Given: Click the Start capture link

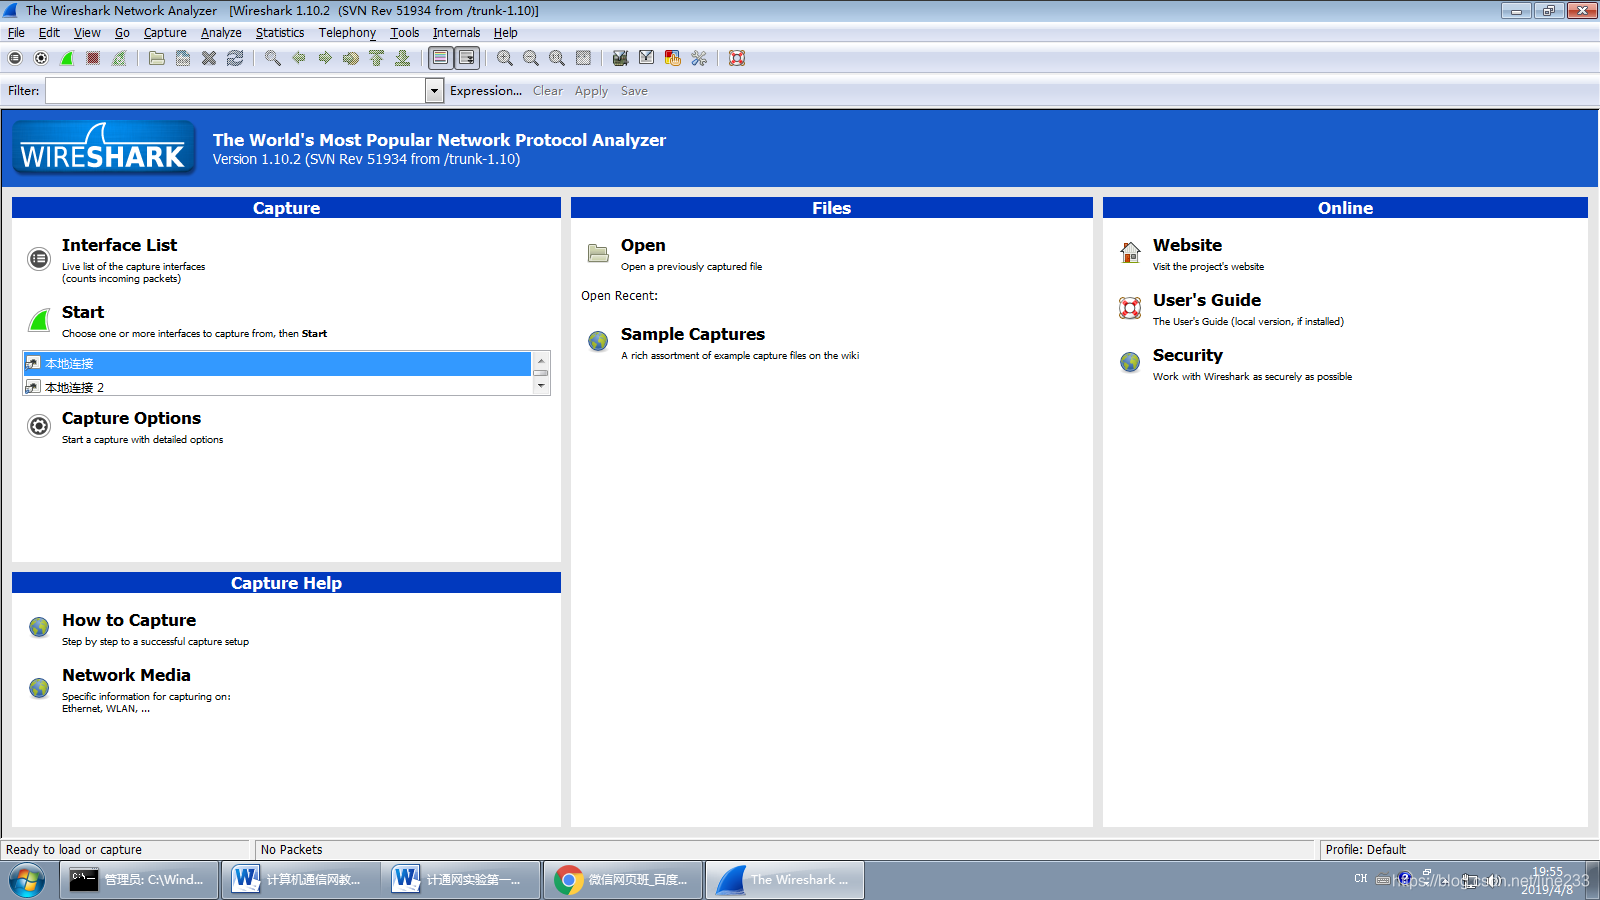Looking at the screenshot, I should [83, 312].
